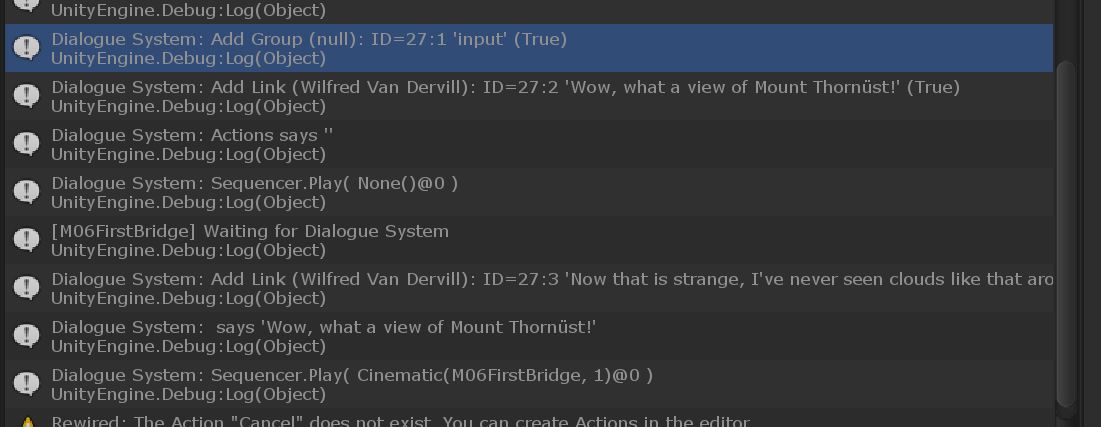
Task: Select the "Actions says ''" log entry
Action: coord(529,144)
